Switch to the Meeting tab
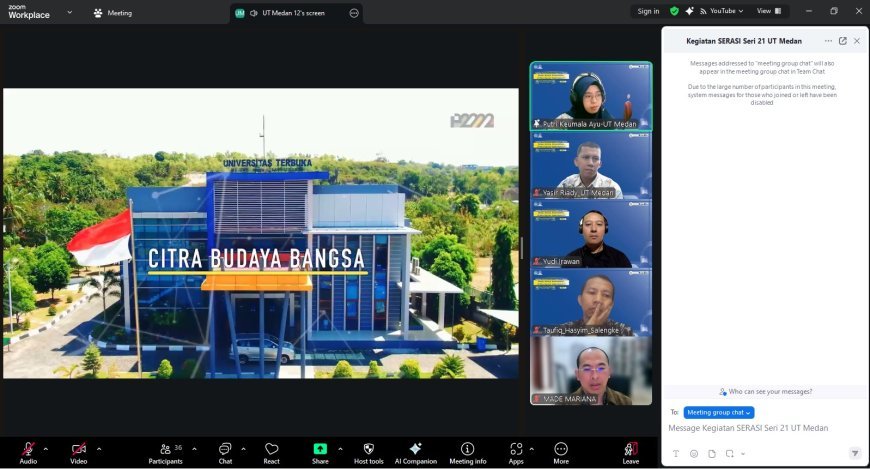The image size is (870, 469). pos(113,13)
